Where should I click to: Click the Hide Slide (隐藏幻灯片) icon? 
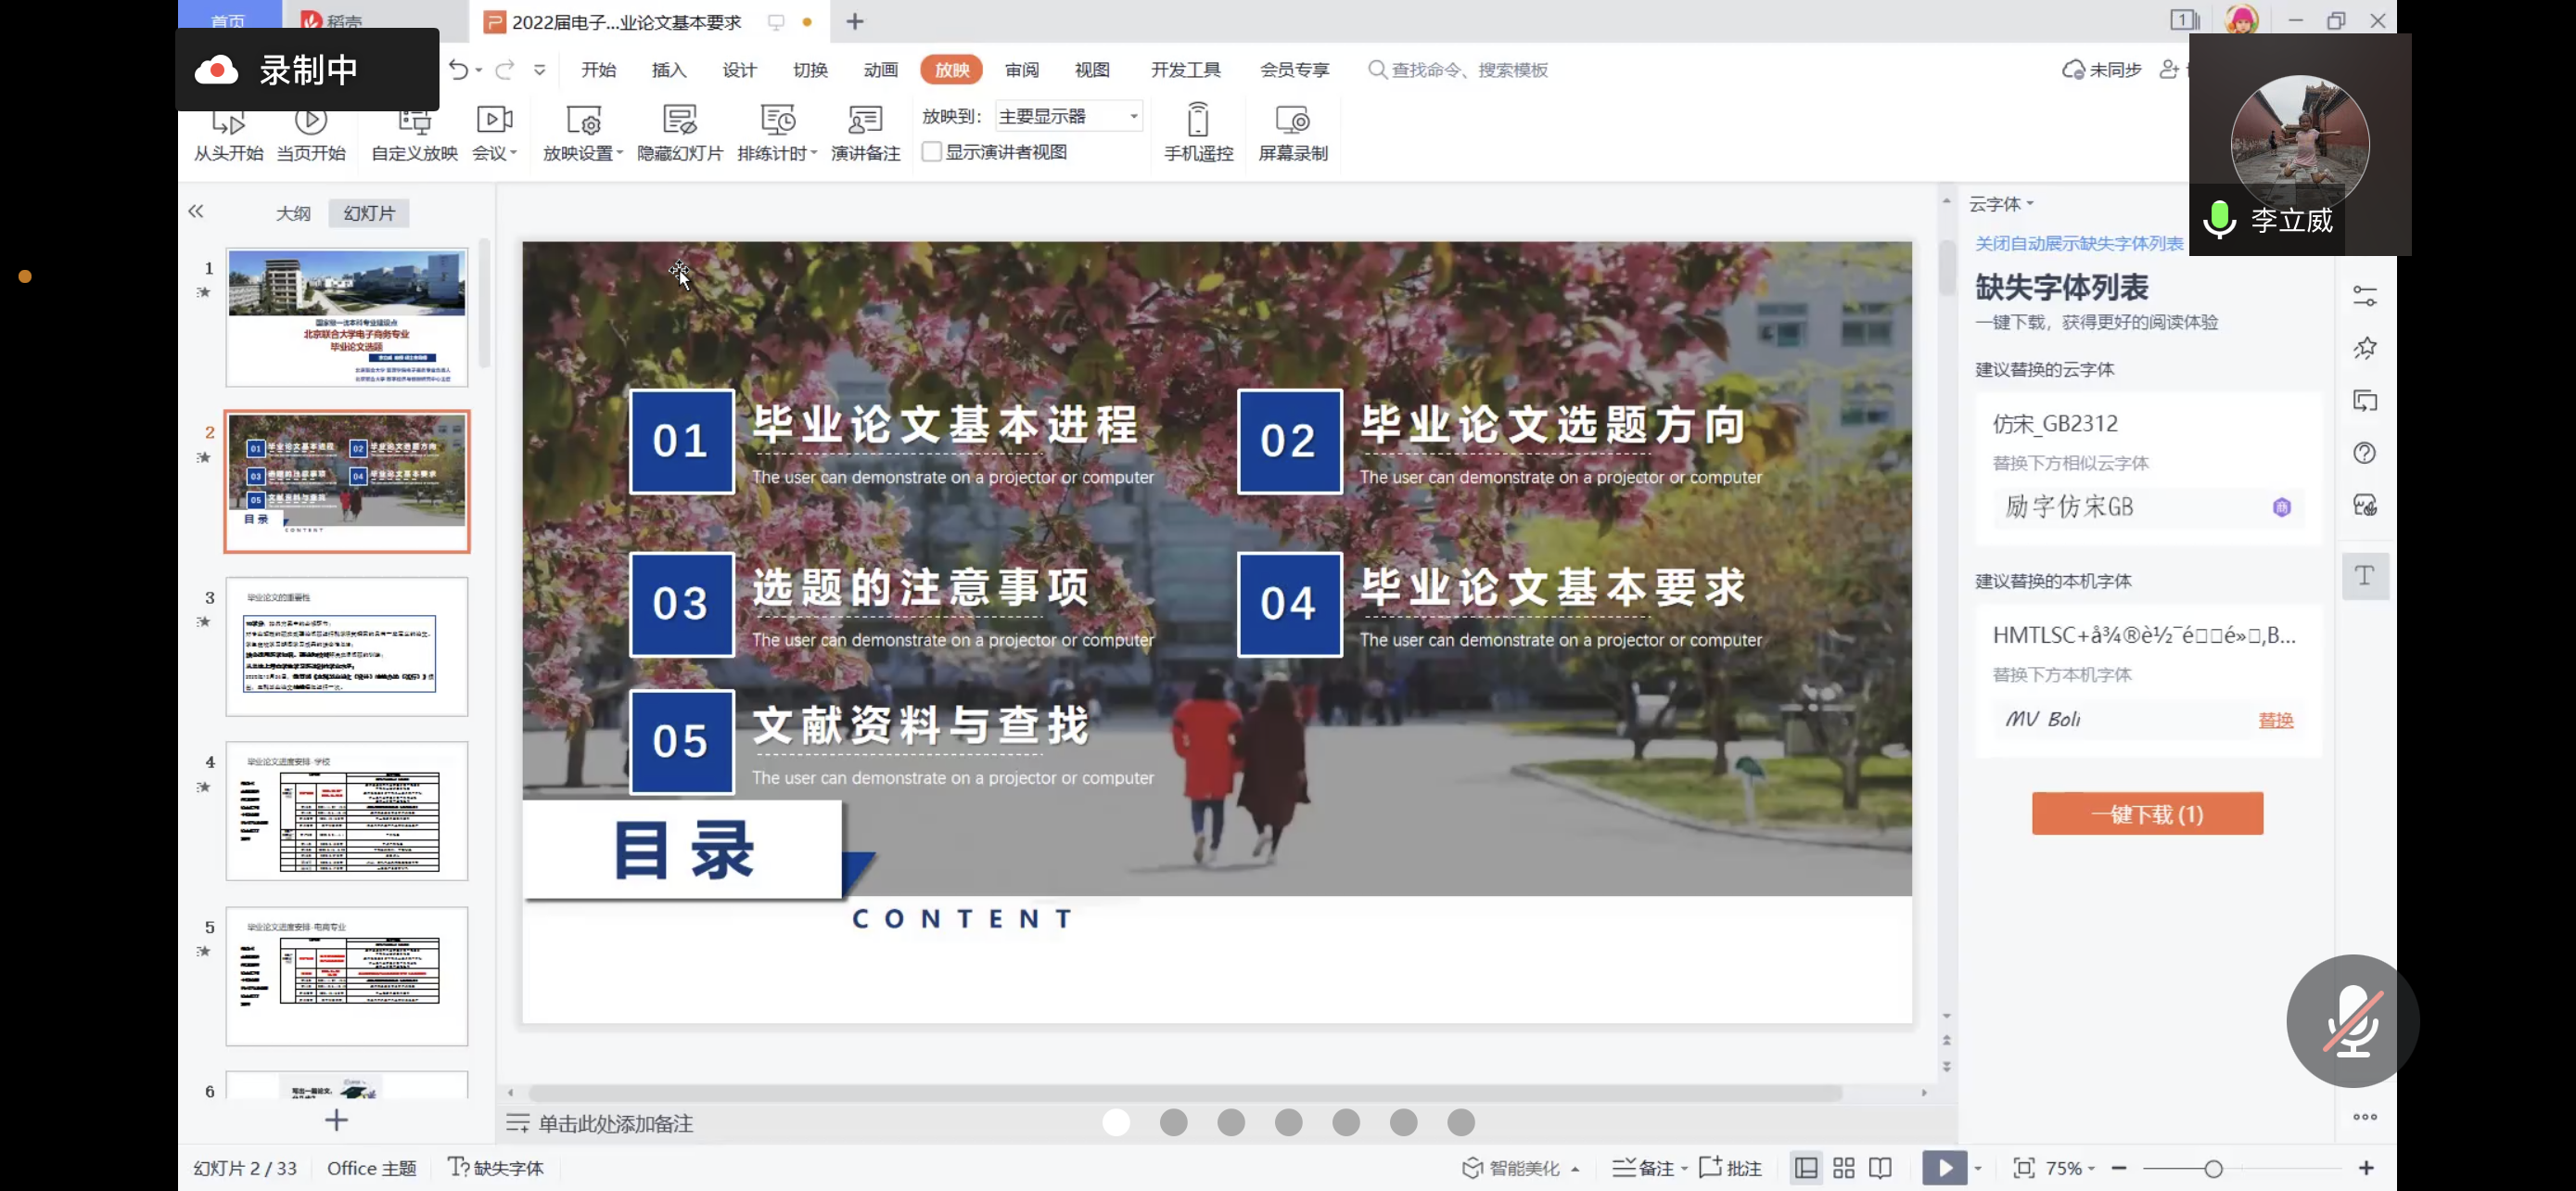679,121
